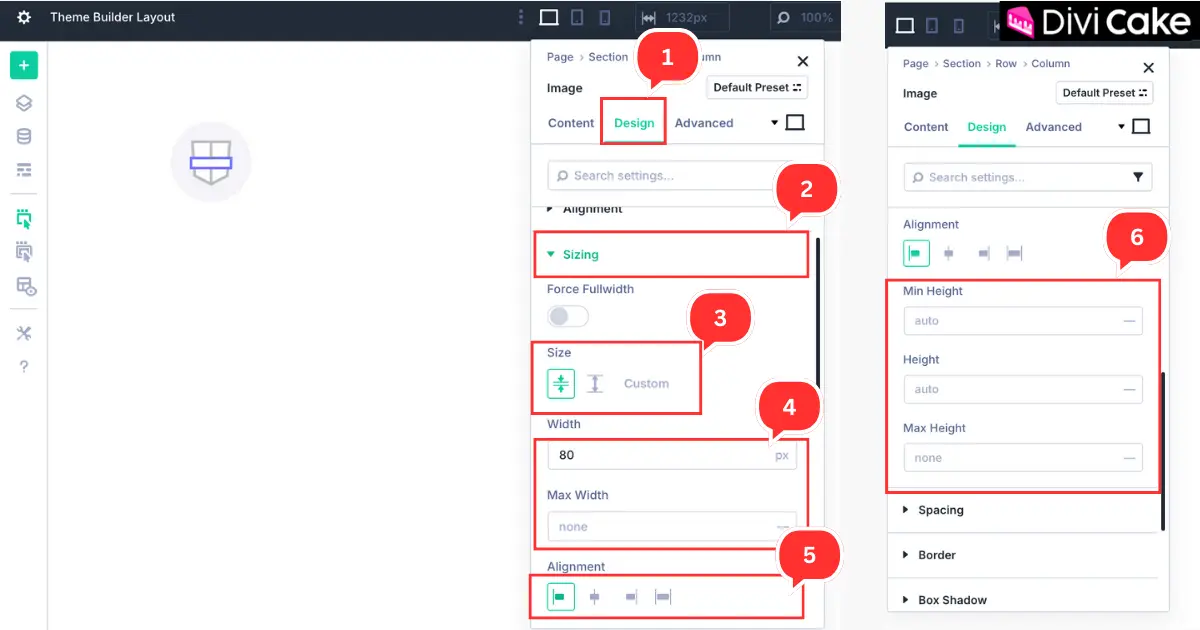Screen dimensions: 1200x630
Task: Click the green Add element plus button
Action: click(24, 65)
